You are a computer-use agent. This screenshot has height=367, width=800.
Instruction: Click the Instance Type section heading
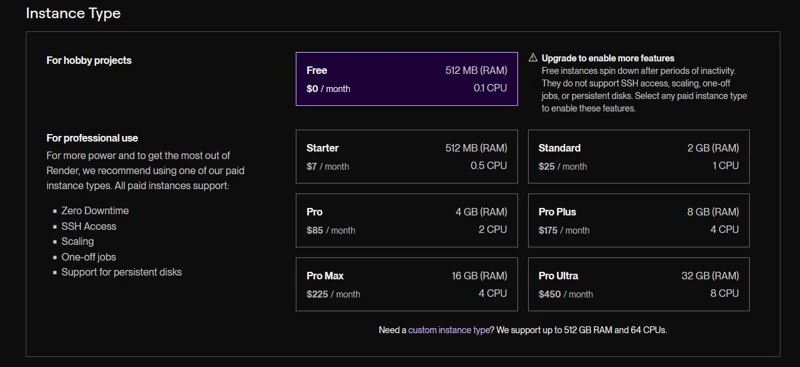click(x=73, y=13)
